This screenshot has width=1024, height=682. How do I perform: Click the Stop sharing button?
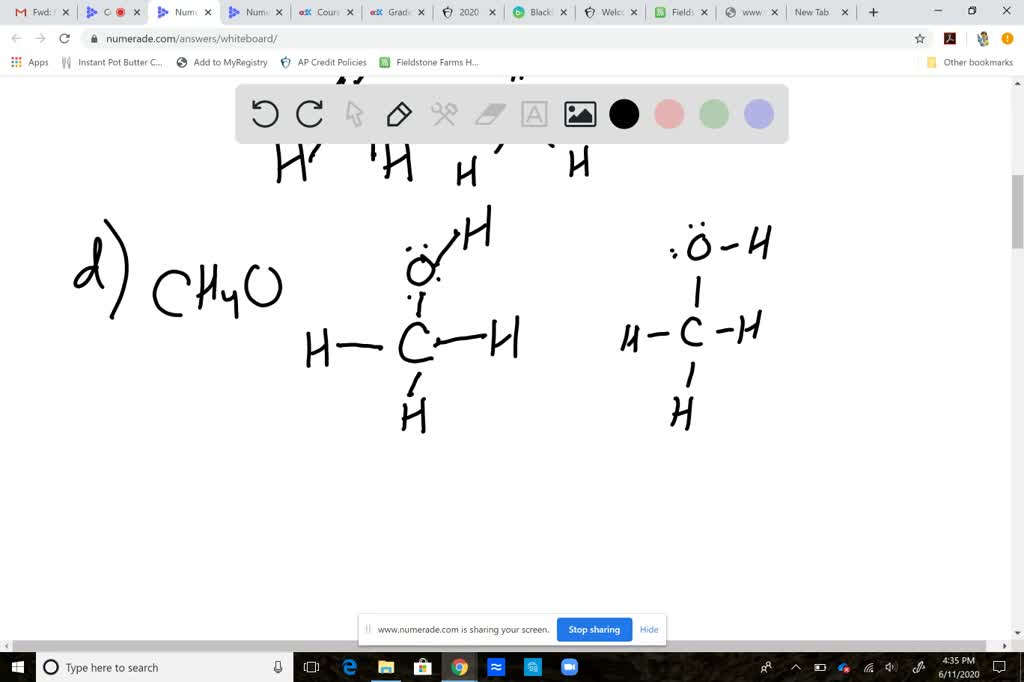tap(594, 629)
